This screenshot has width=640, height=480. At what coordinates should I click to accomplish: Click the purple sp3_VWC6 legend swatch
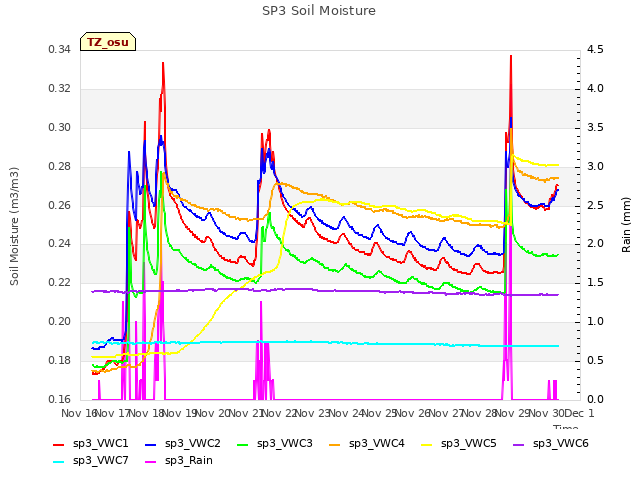pyautogui.click(x=519, y=444)
